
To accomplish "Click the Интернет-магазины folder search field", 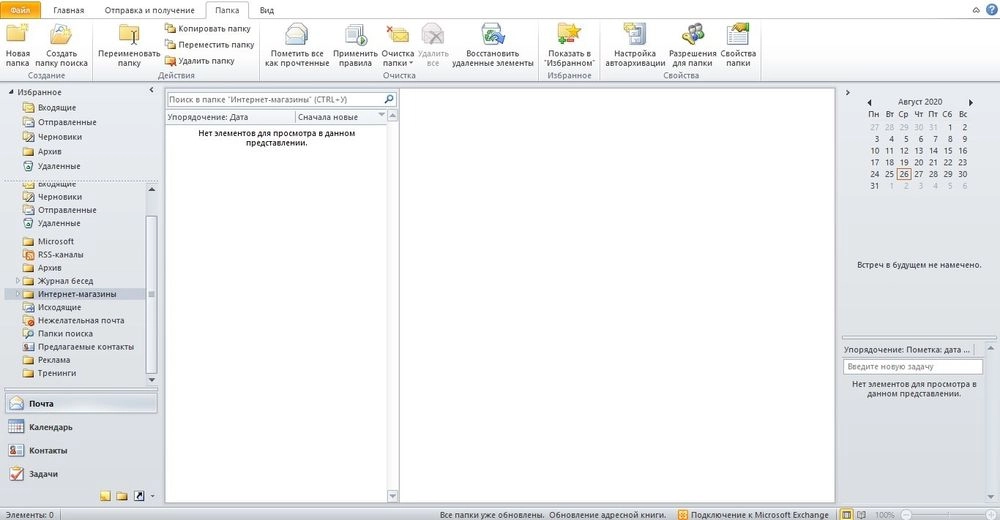I will (x=275, y=100).
